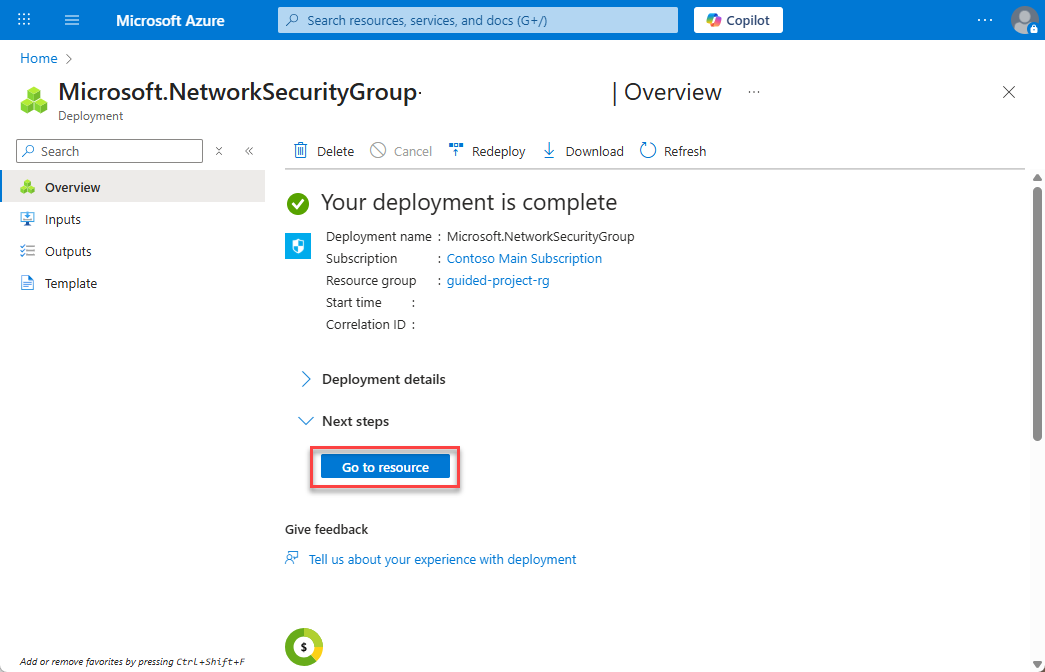The width and height of the screenshot is (1045, 672).
Task: Click the Microsoft Azure home title
Action: coord(170,21)
